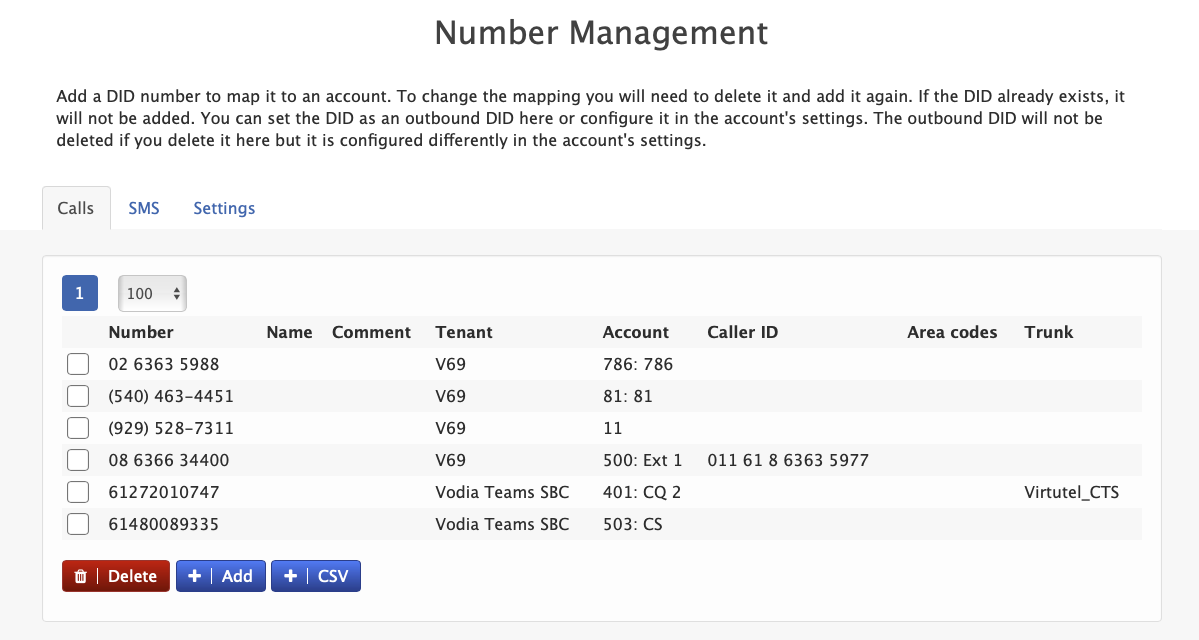Click the Account column header
This screenshot has width=1199, height=640.
(635, 332)
